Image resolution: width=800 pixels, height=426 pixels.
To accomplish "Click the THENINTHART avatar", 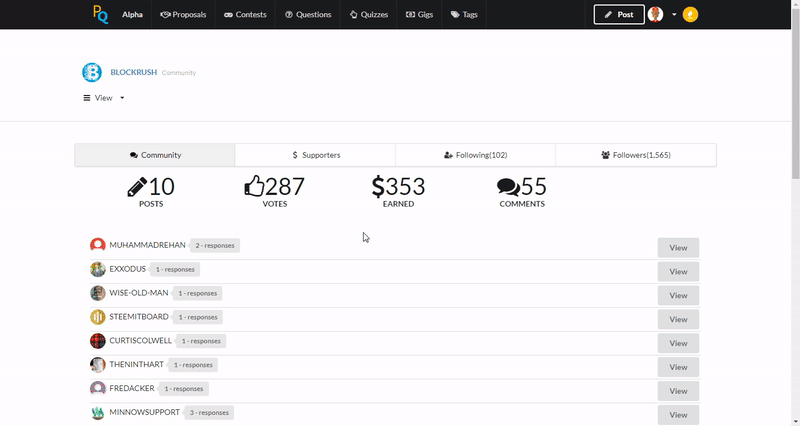I will pos(98,365).
